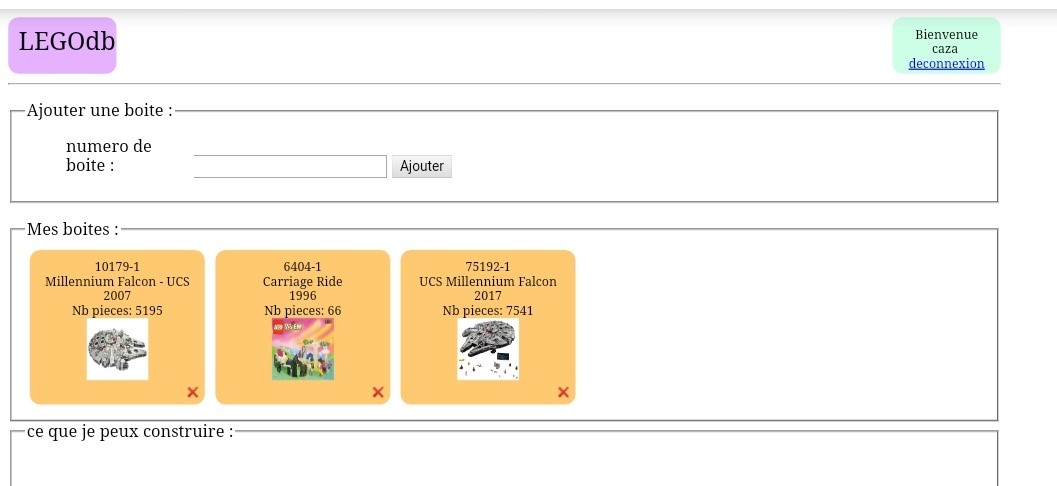Viewport: 1057px width, 486px height.
Task: Click the Nb pieces: 7541 label
Action: pos(488,311)
